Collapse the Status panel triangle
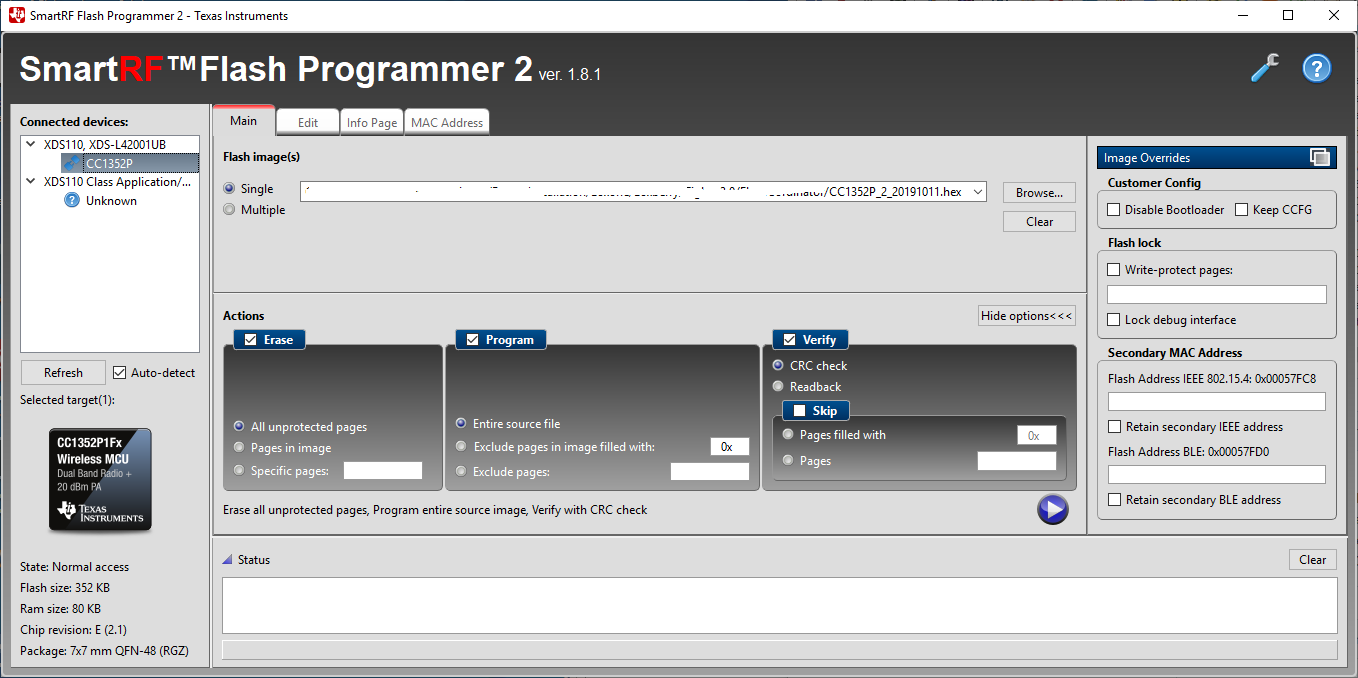 [x=227, y=560]
